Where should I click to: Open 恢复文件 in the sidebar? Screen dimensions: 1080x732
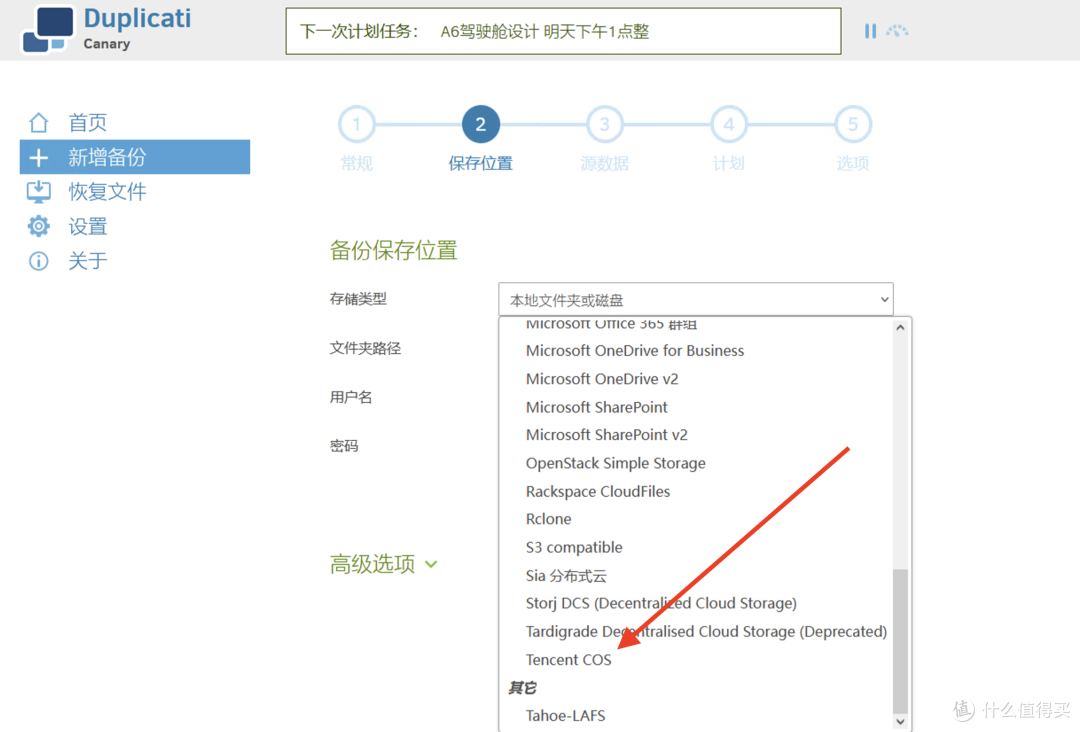point(107,191)
